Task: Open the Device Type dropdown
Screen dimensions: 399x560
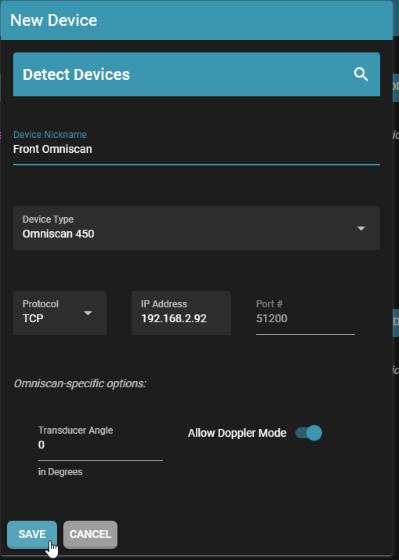Action: [x=196, y=228]
